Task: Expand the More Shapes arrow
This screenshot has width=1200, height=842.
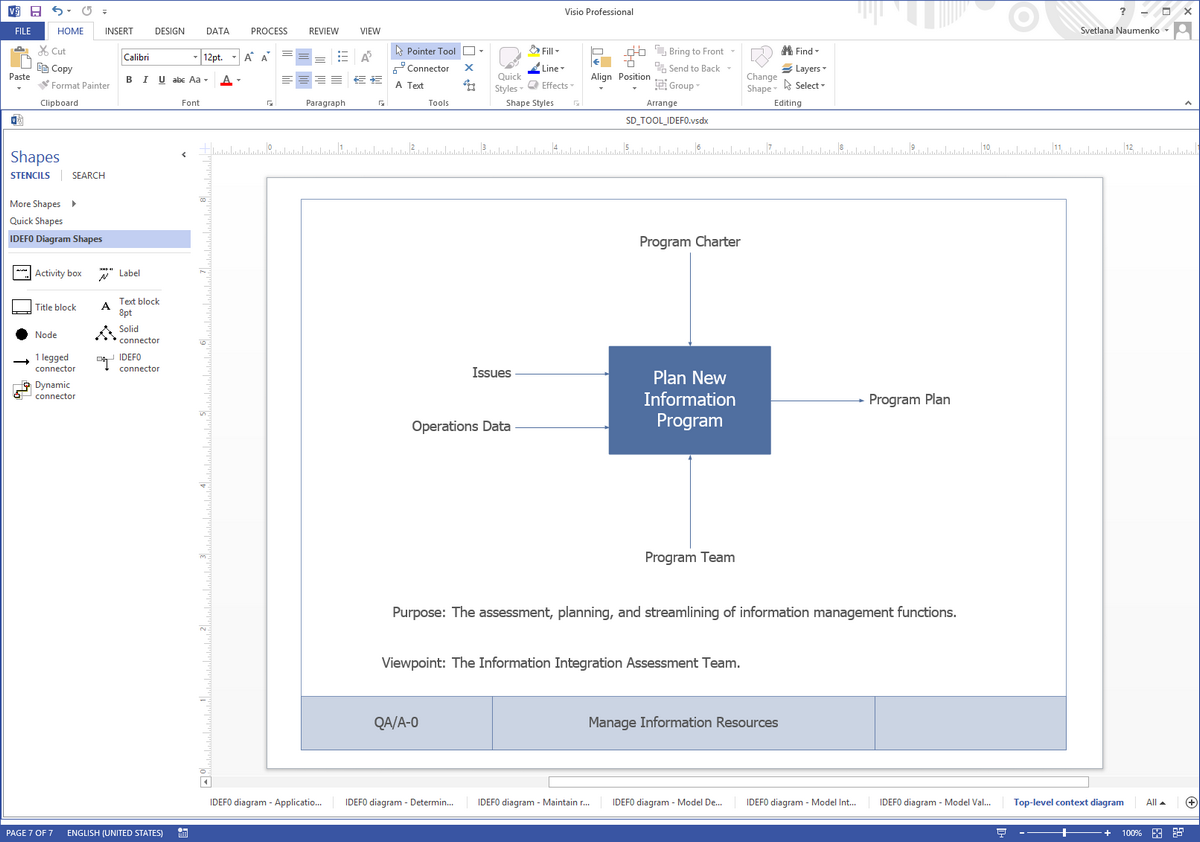Action: pos(73,204)
